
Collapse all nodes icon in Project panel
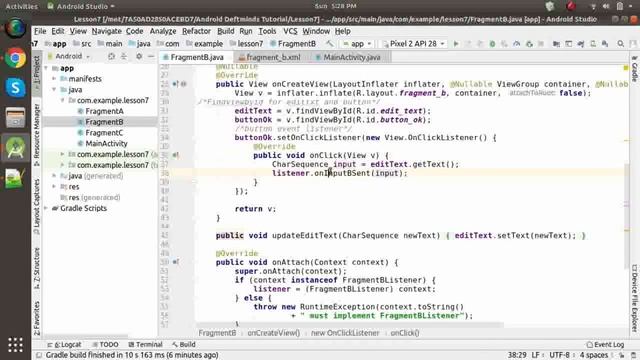pyautogui.click(x=124, y=56)
